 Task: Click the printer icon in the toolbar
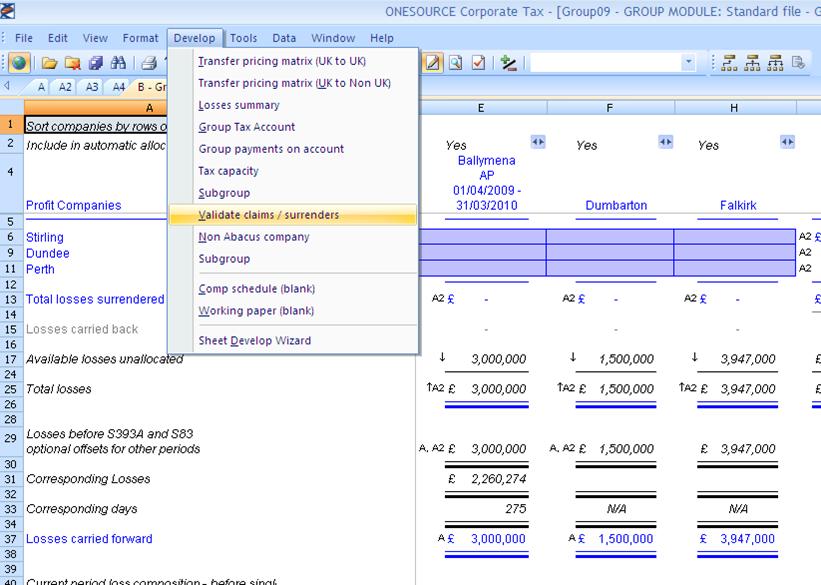[x=148, y=63]
